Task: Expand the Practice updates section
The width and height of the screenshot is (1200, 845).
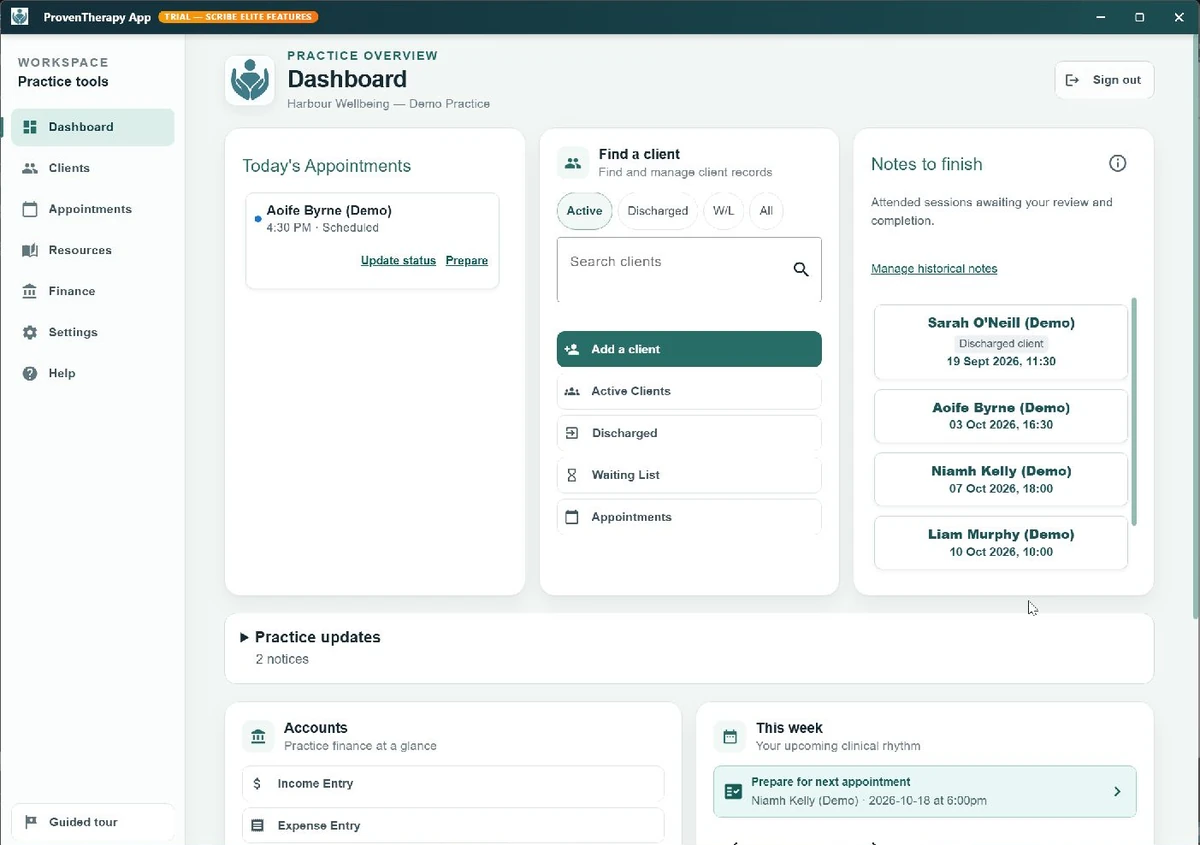Action: pyautogui.click(x=689, y=648)
